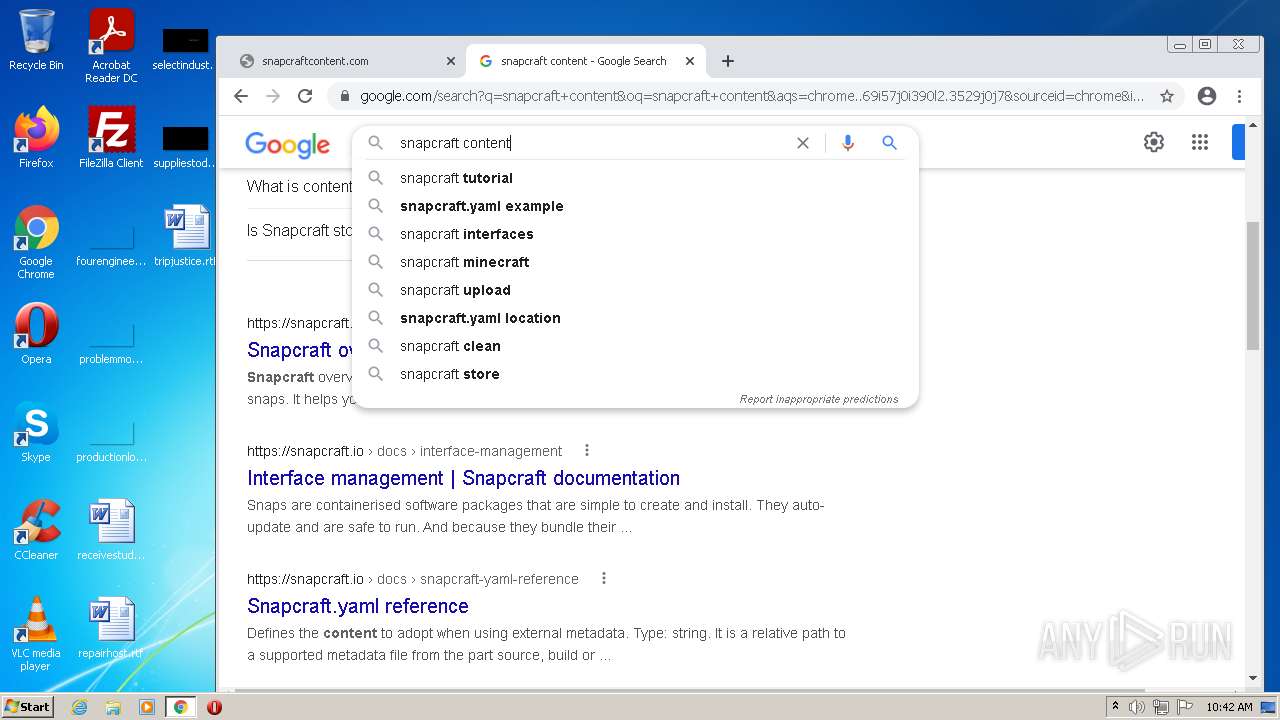The width and height of the screenshot is (1280, 720).
Task: Launch VLC media player shortcut
Action: click(36, 634)
